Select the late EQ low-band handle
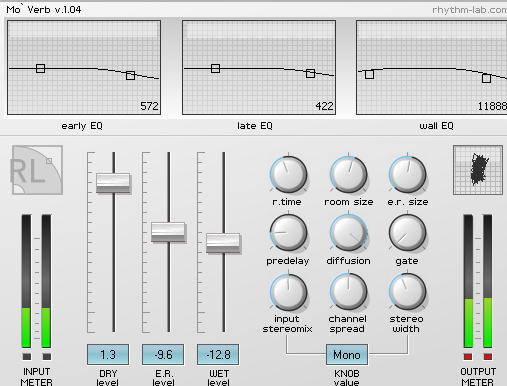This screenshot has height=386, width=507. click(x=216, y=69)
